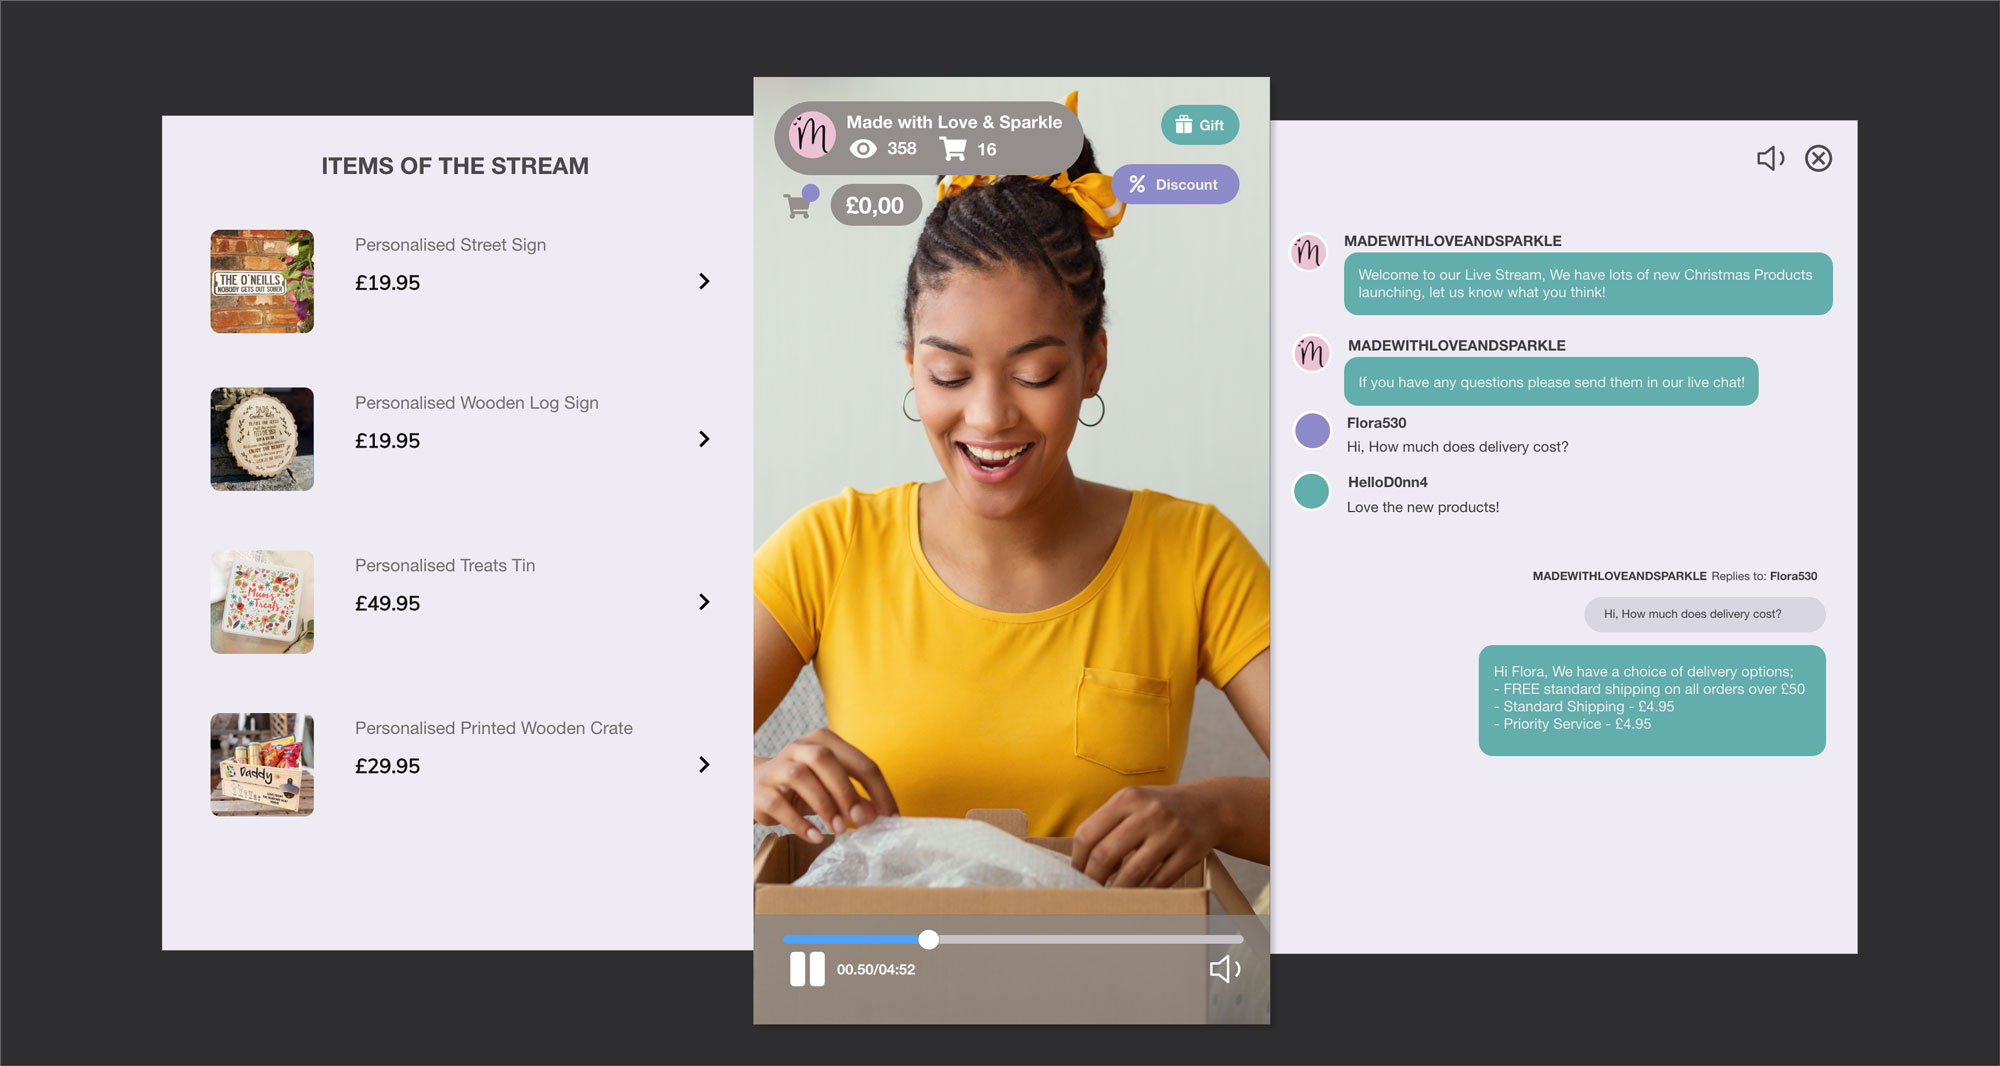Click the welcome message bubble from the host
Image resolution: width=2000 pixels, height=1066 pixels.
click(1586, 283)
